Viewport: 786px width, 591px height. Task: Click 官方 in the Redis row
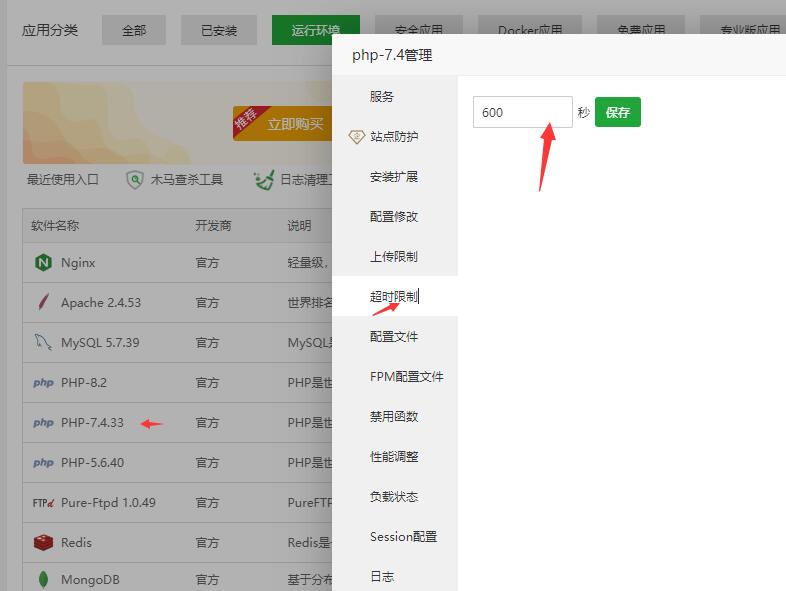(x=207, y=543)
